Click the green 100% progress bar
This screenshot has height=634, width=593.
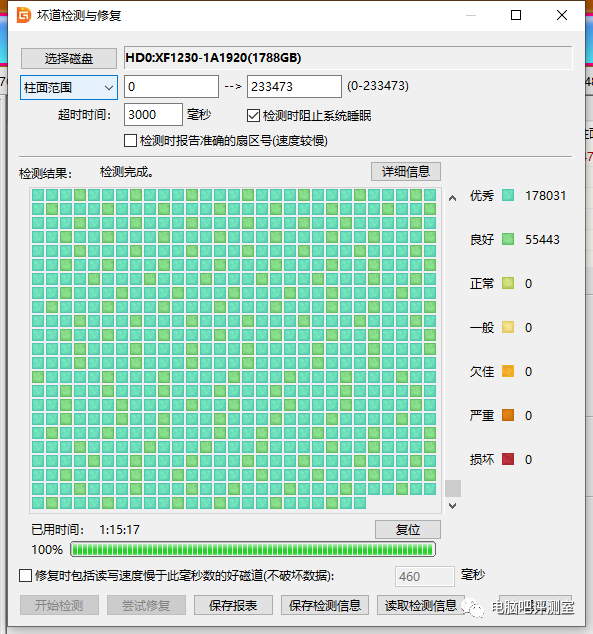point(253,549)
